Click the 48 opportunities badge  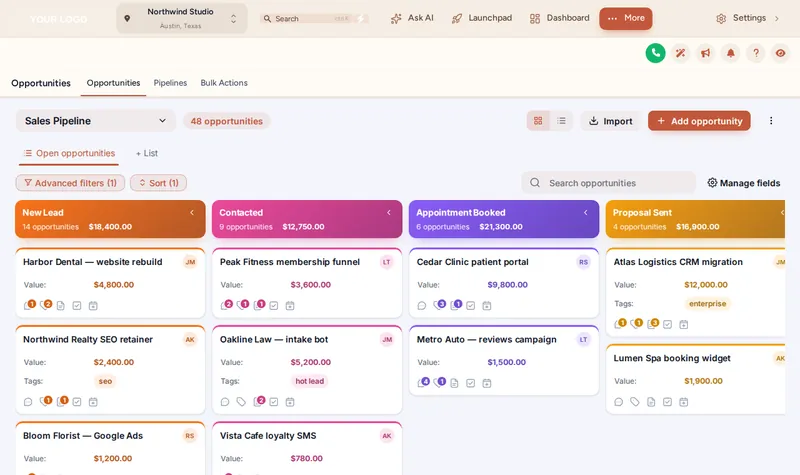click(x=227, y=121)
